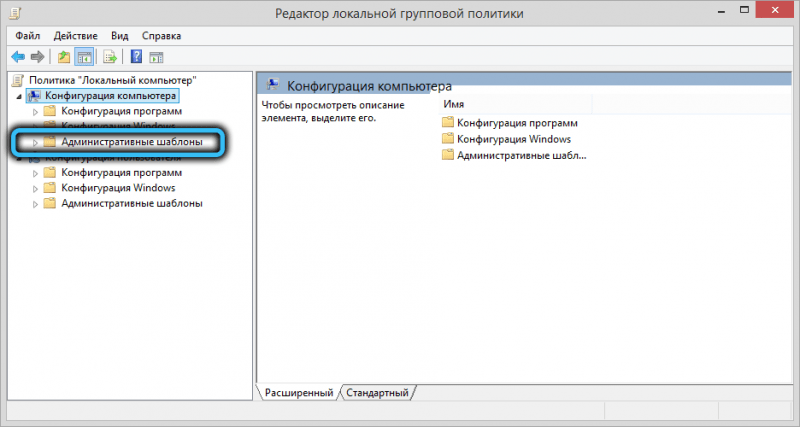Image resolution: width=800 pixels, height=427 pixels.
Task: Click the up one level folder icon
Action: point(64,57)
